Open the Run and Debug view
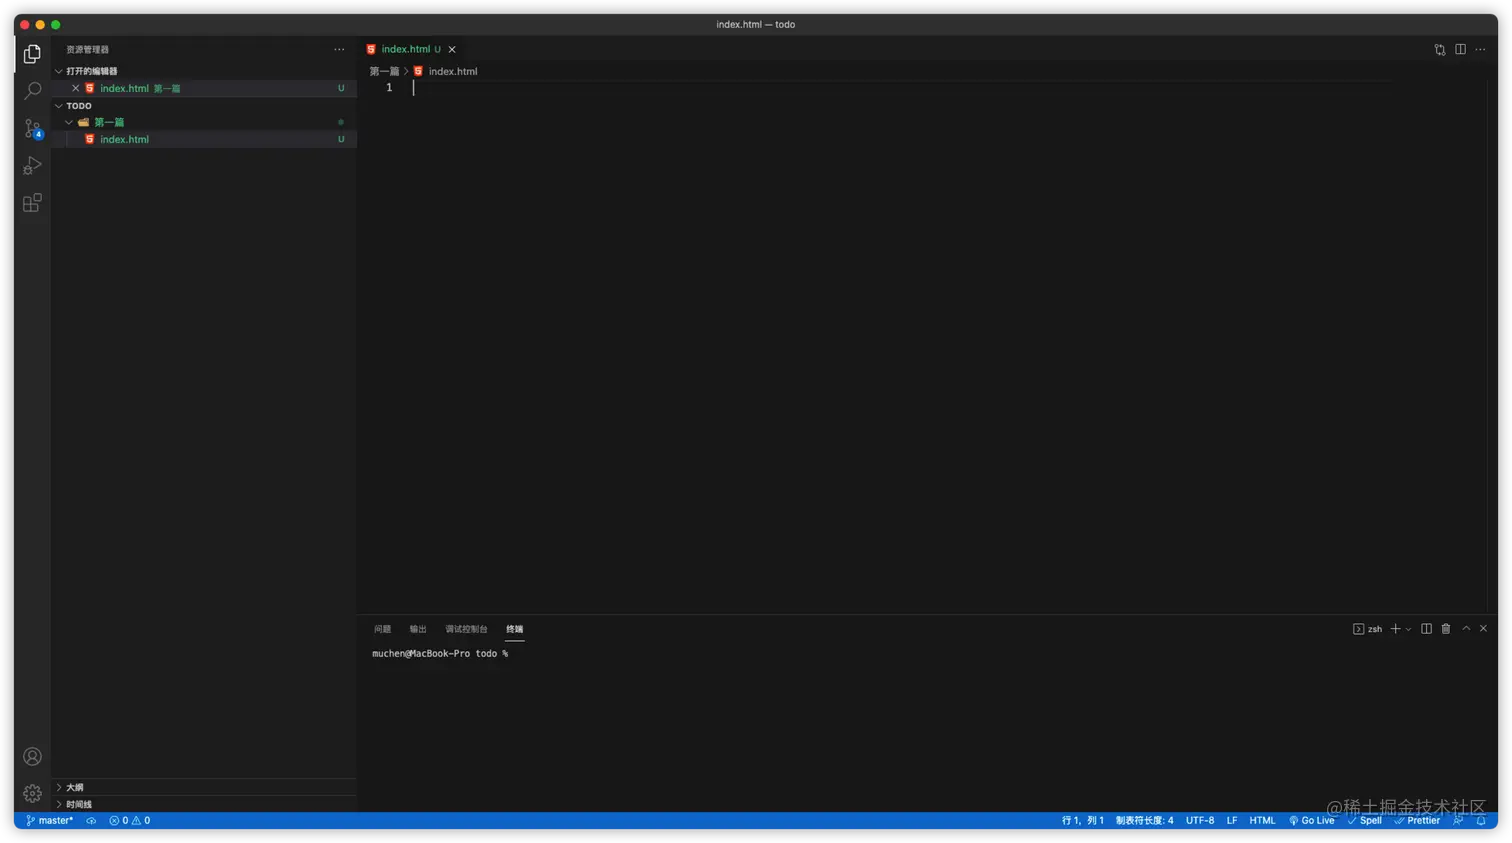Screen dimensions: 1512x843 click(32, 166)
